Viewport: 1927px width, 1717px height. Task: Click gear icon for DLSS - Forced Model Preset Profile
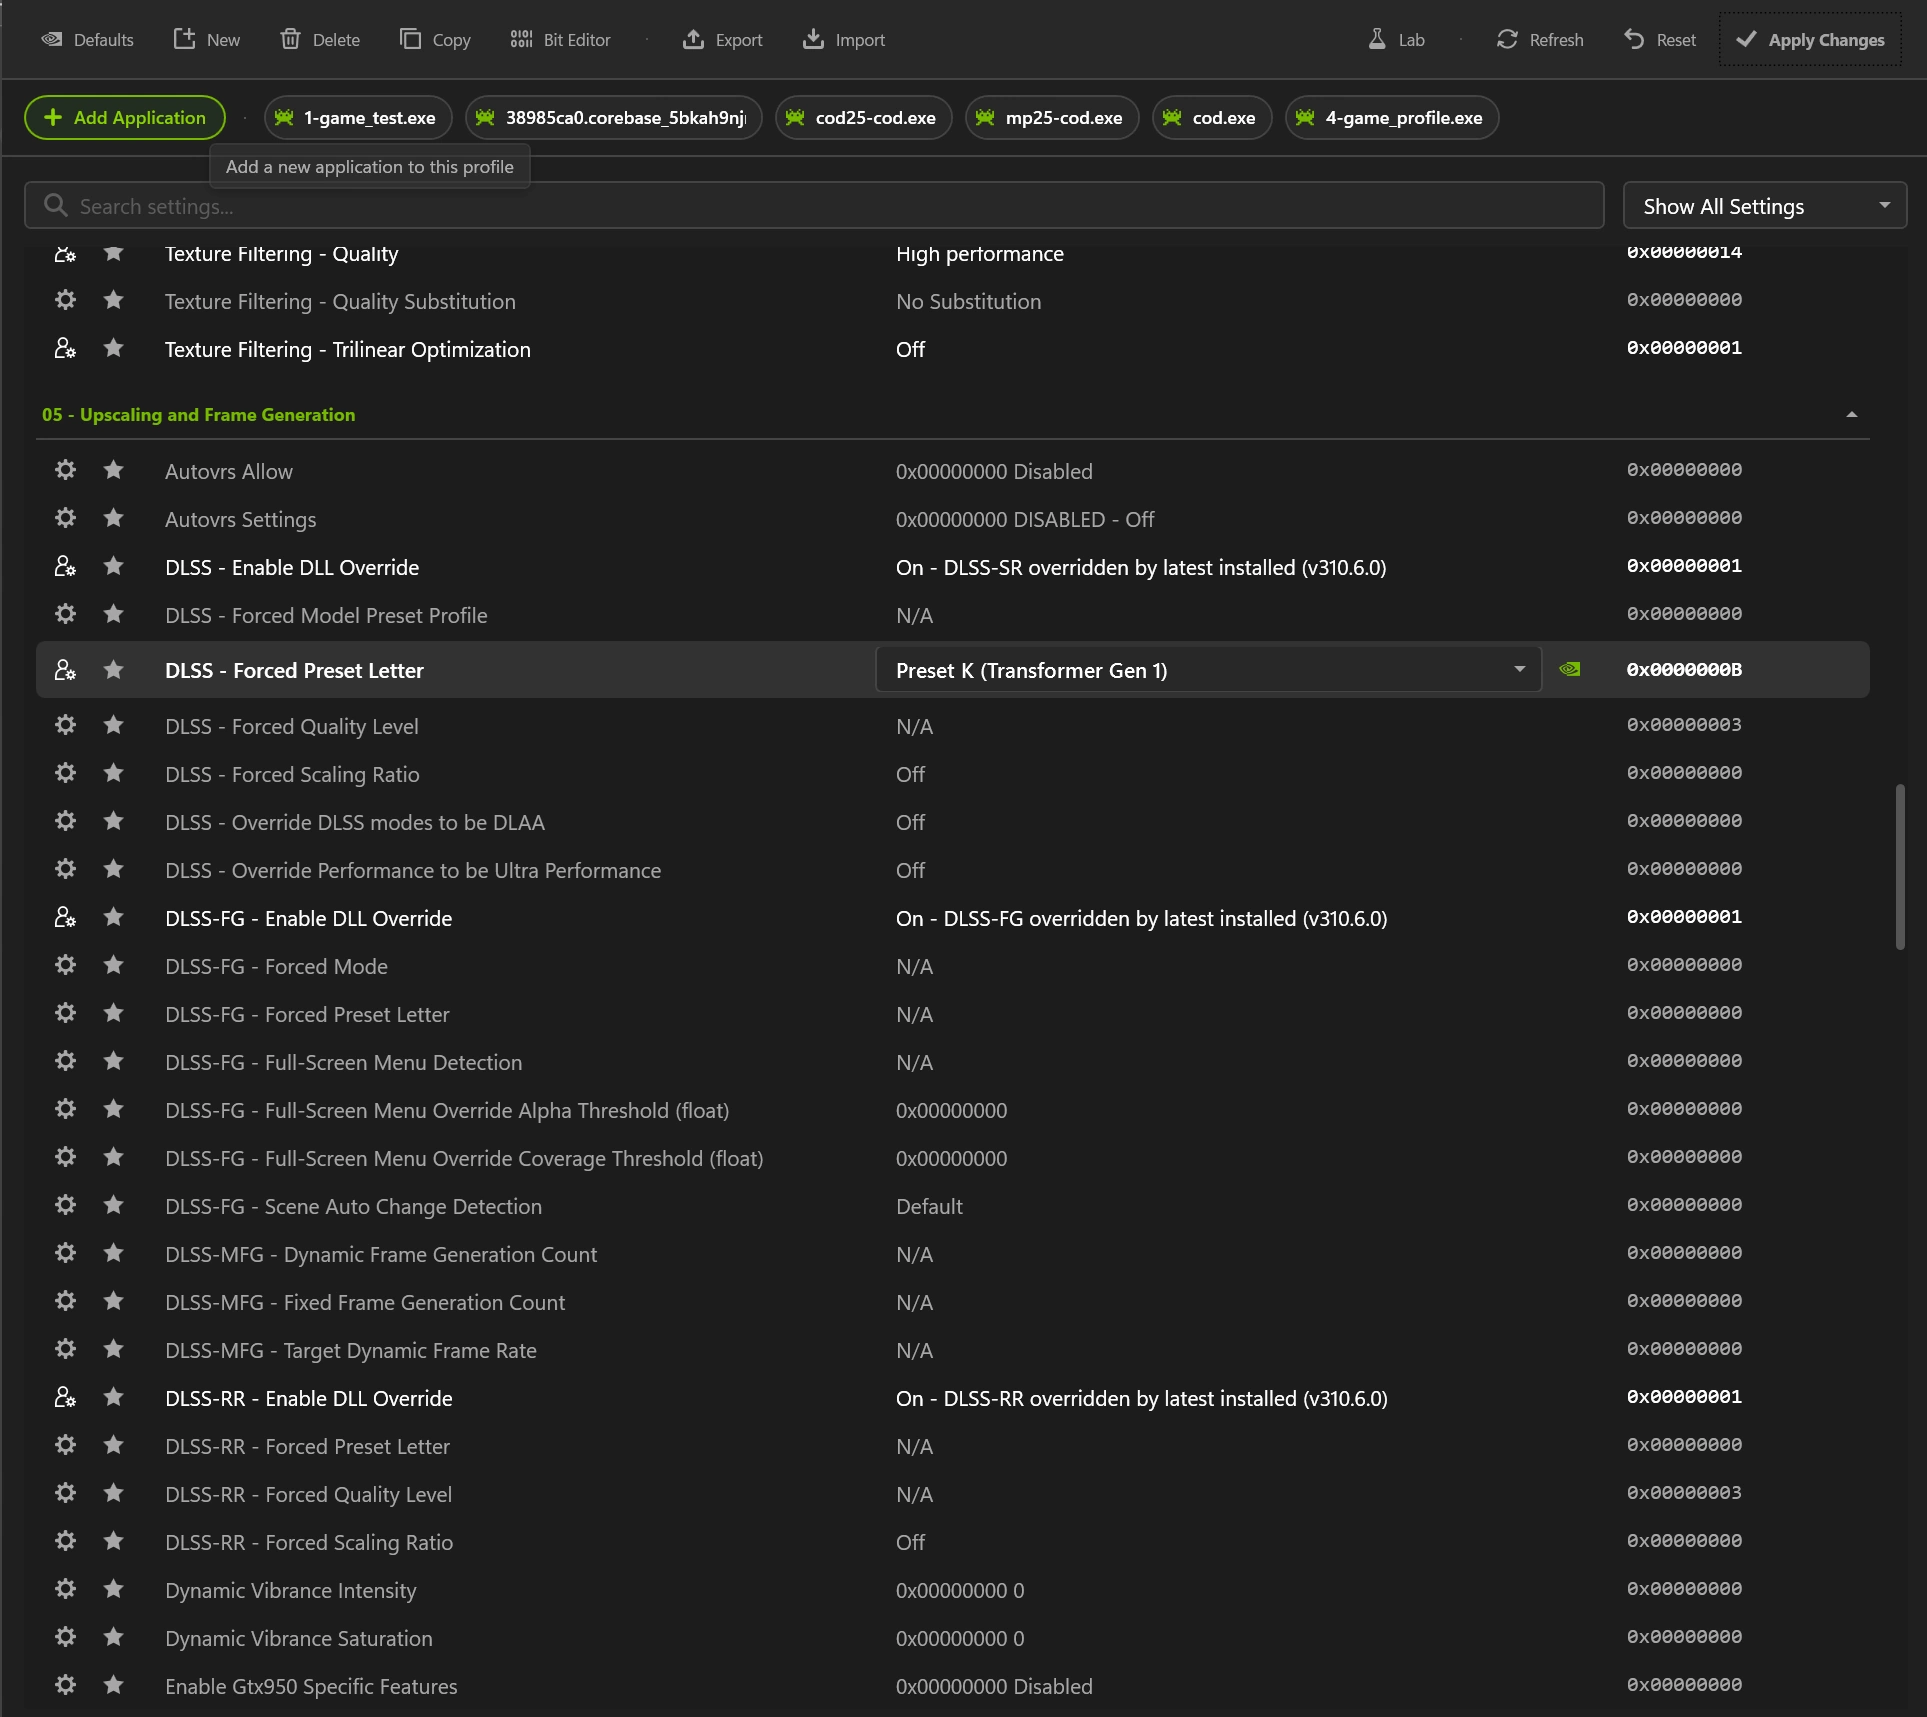coord(65,614)
